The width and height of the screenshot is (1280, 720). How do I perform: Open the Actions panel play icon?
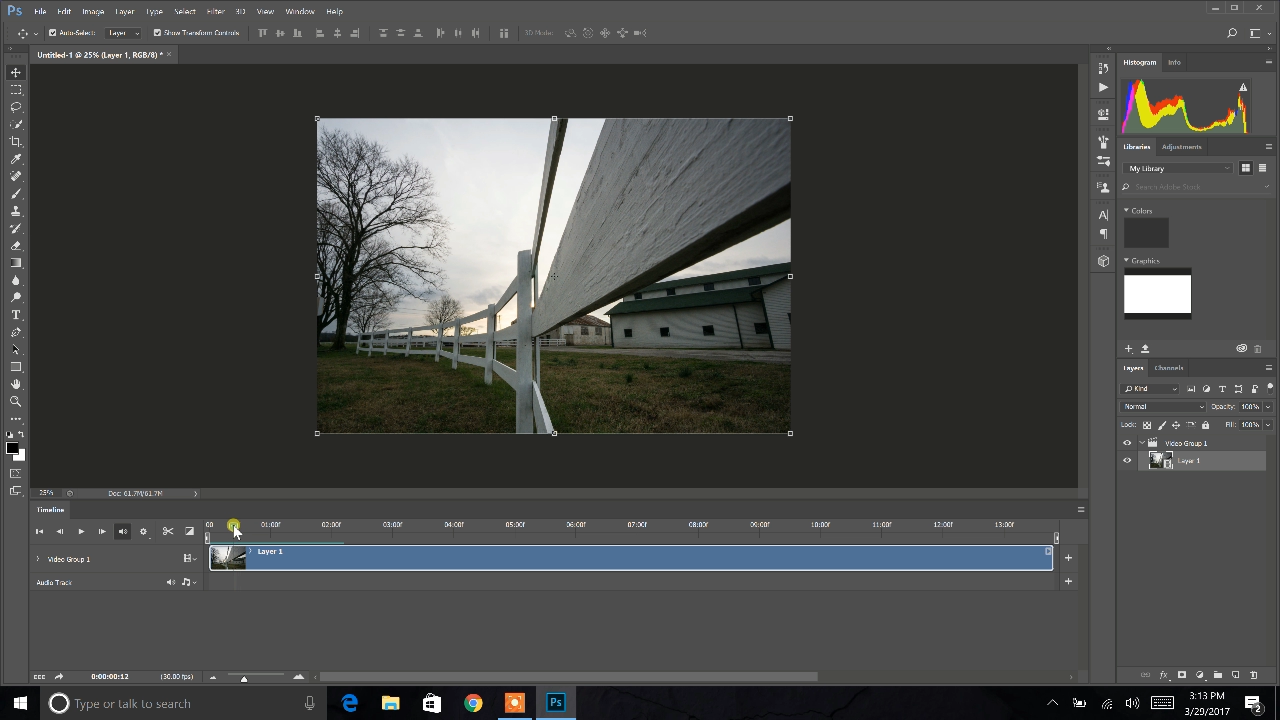click(x=1103, y=87)
